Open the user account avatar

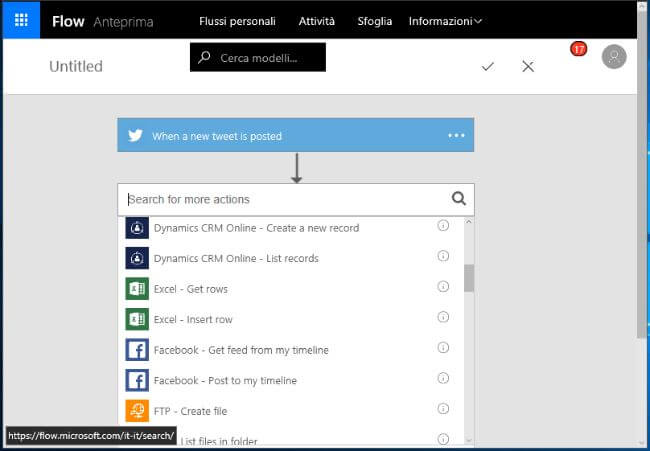click(x=614, y=57)
